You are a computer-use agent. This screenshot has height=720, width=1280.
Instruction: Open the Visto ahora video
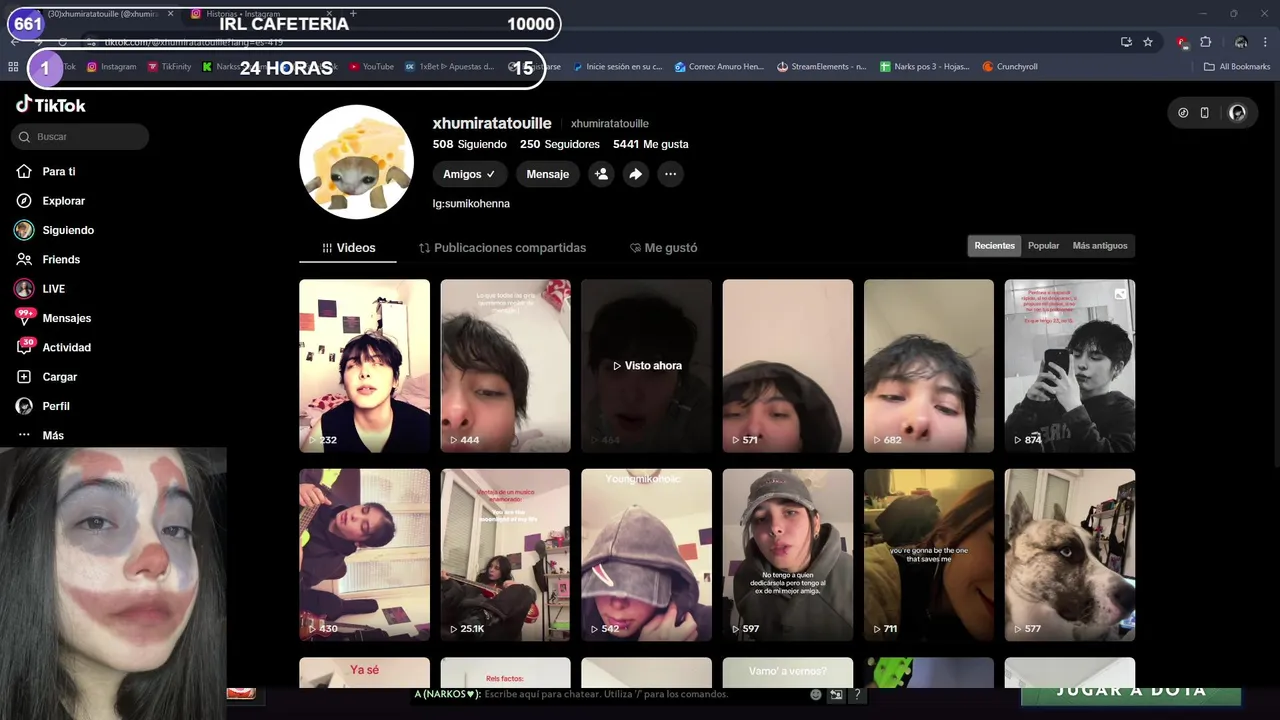tap(646, 366)
